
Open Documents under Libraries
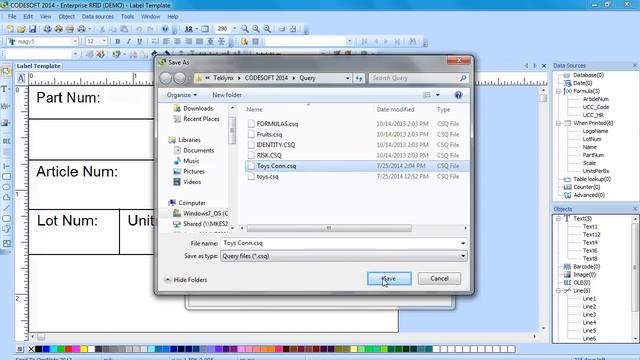[199, 151]
